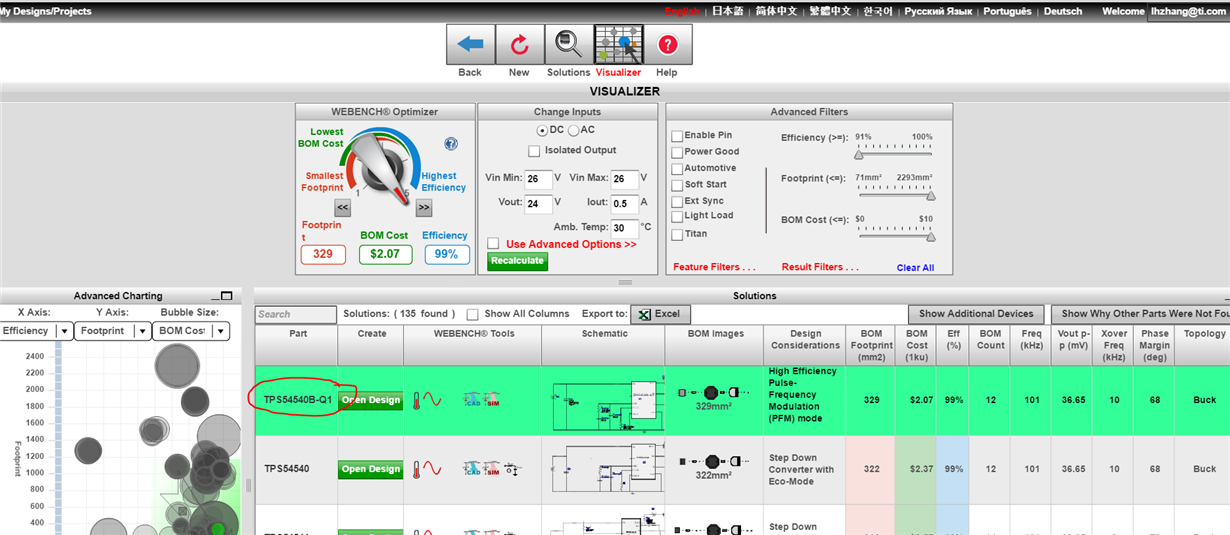This screenshot has width=1230, height=535.
Task: Select the AC radio button
Action: (573, 130)
